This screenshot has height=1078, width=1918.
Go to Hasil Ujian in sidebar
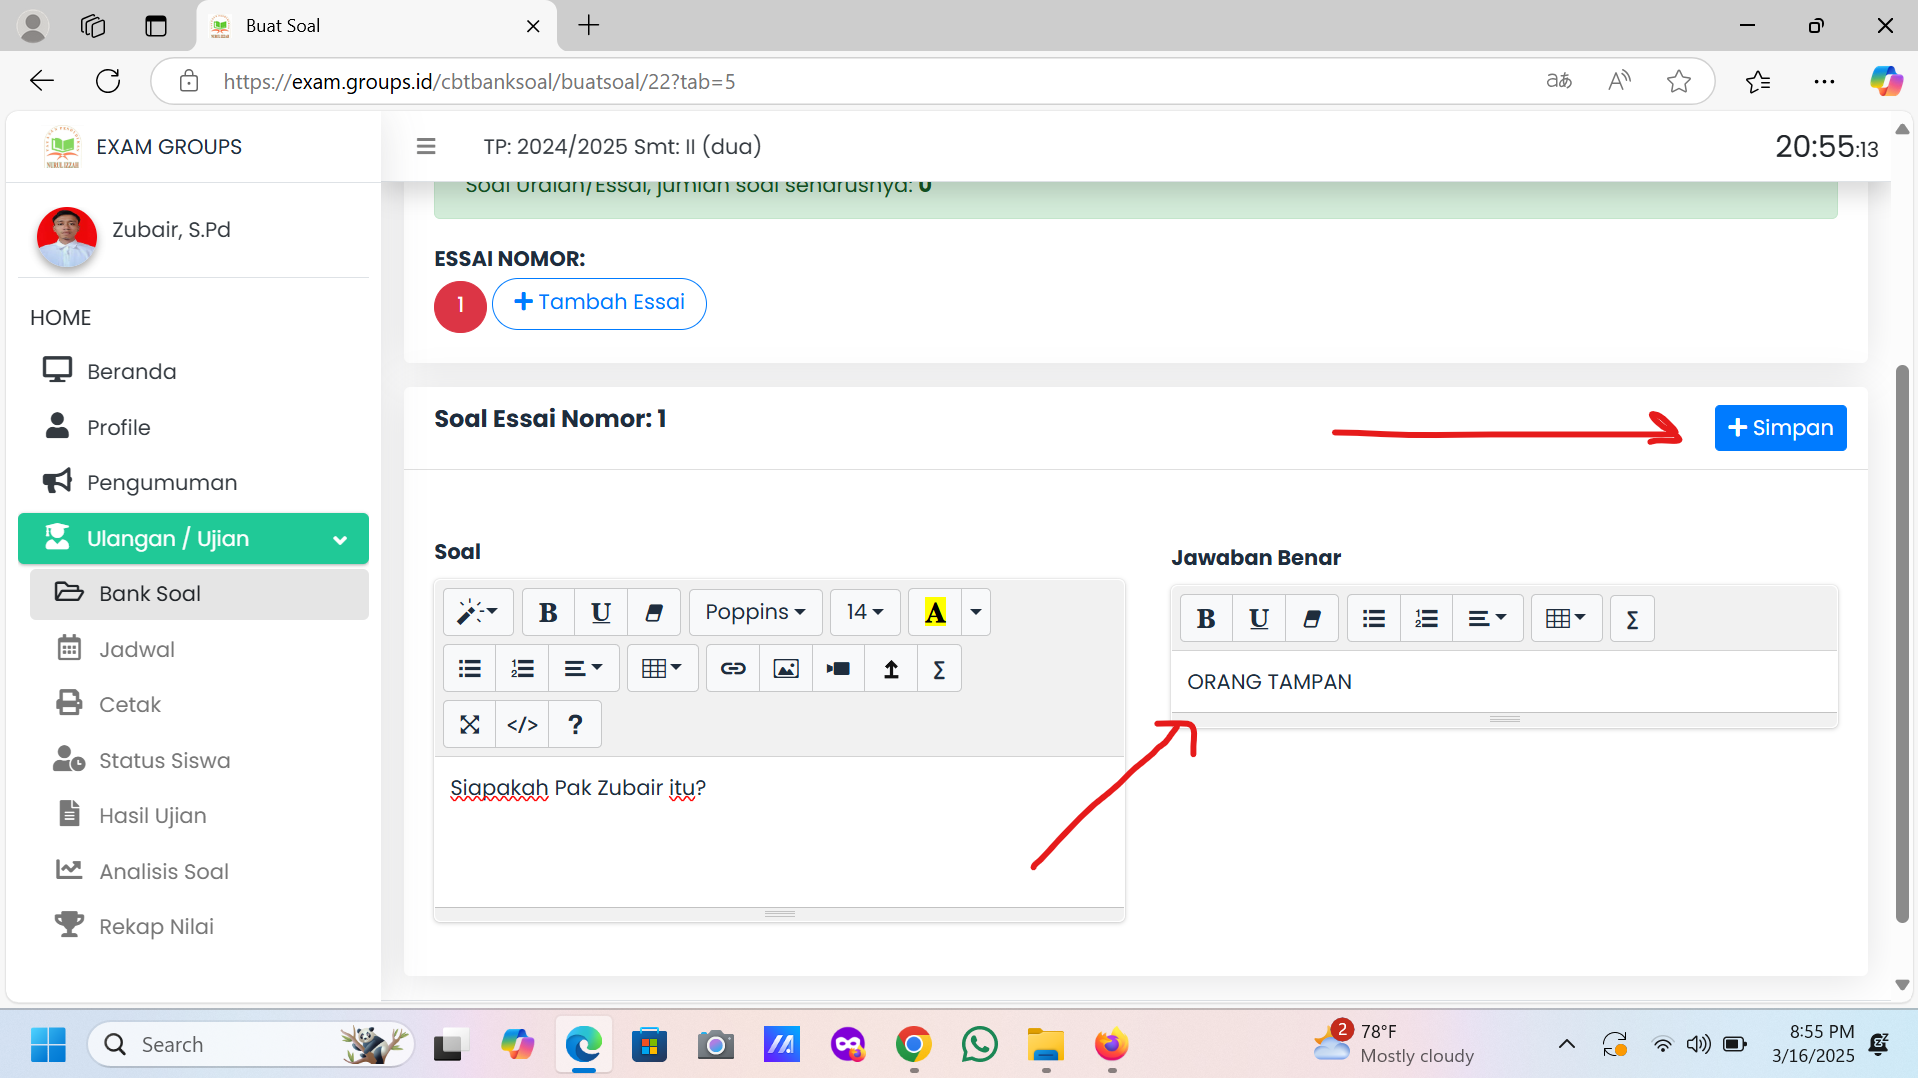coord(152,816)
